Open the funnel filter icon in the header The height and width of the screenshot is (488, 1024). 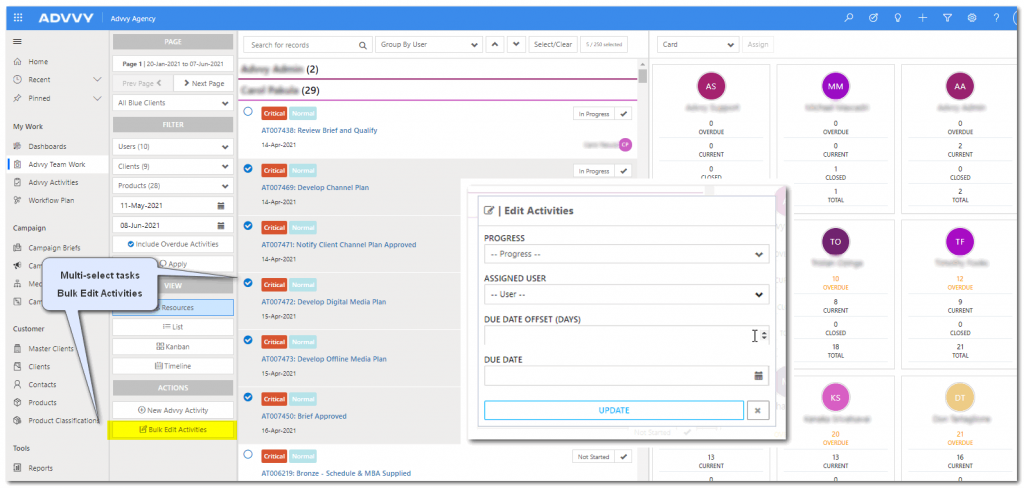947,18
